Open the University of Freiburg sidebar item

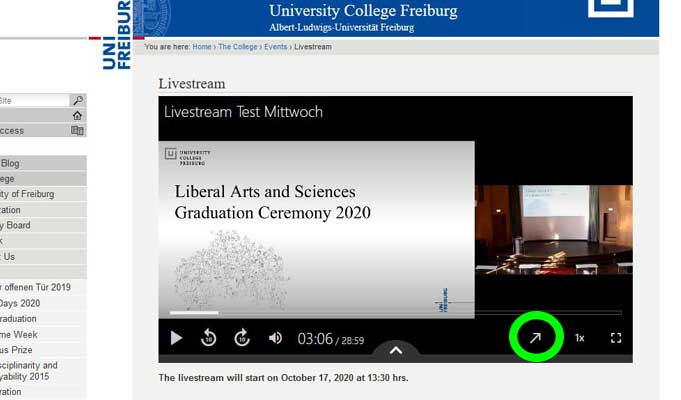[x=43, y=194]
